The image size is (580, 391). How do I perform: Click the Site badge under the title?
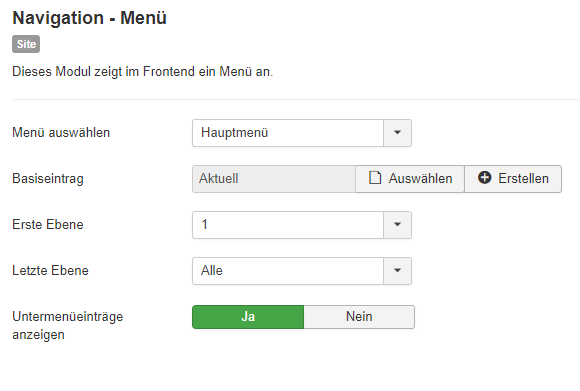[x=26, y=44]
